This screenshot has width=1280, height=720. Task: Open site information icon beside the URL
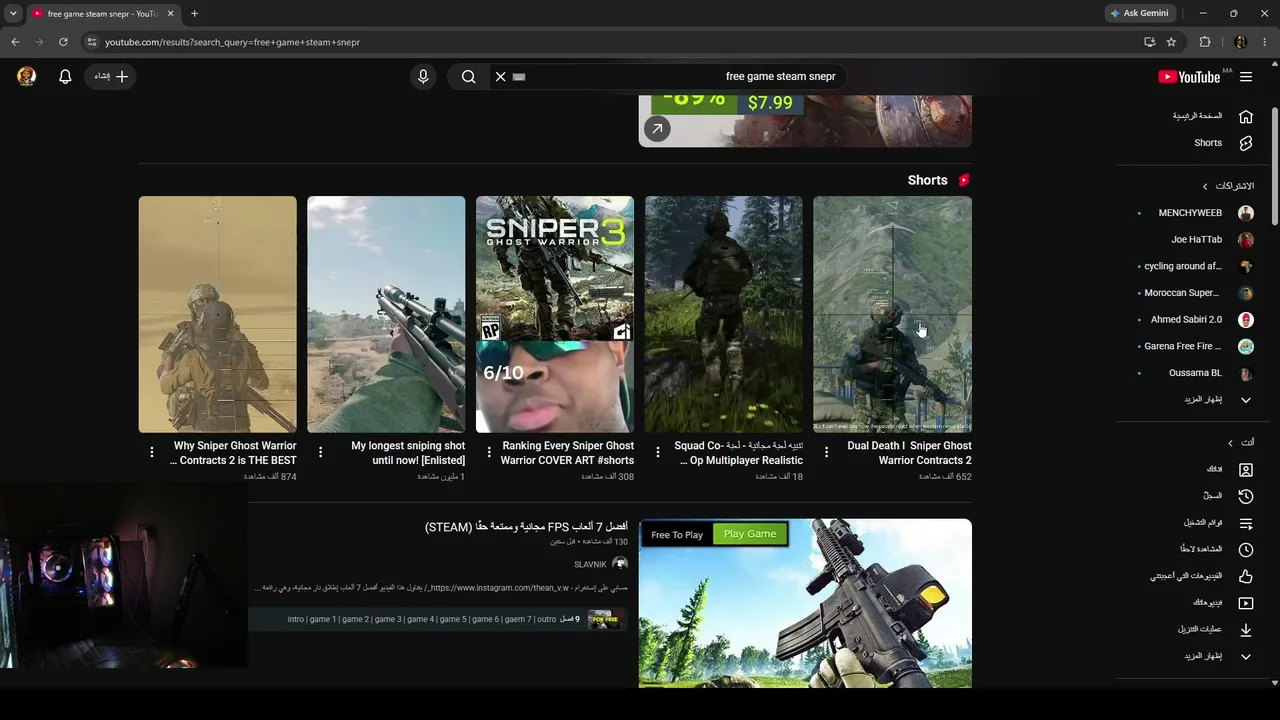(91, 42)
